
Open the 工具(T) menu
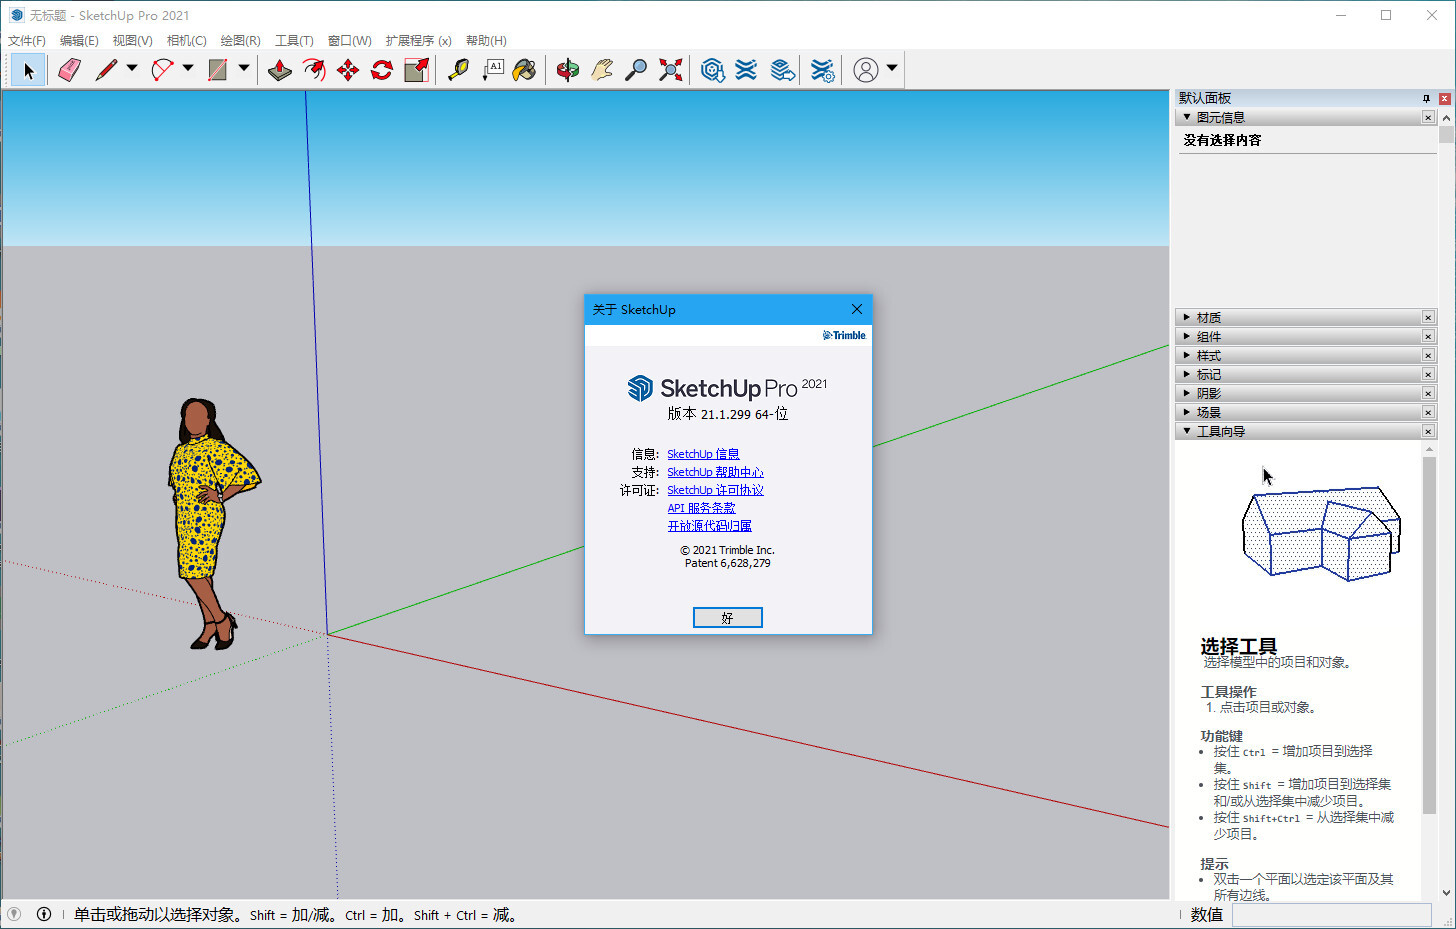[x=294, y=41]
